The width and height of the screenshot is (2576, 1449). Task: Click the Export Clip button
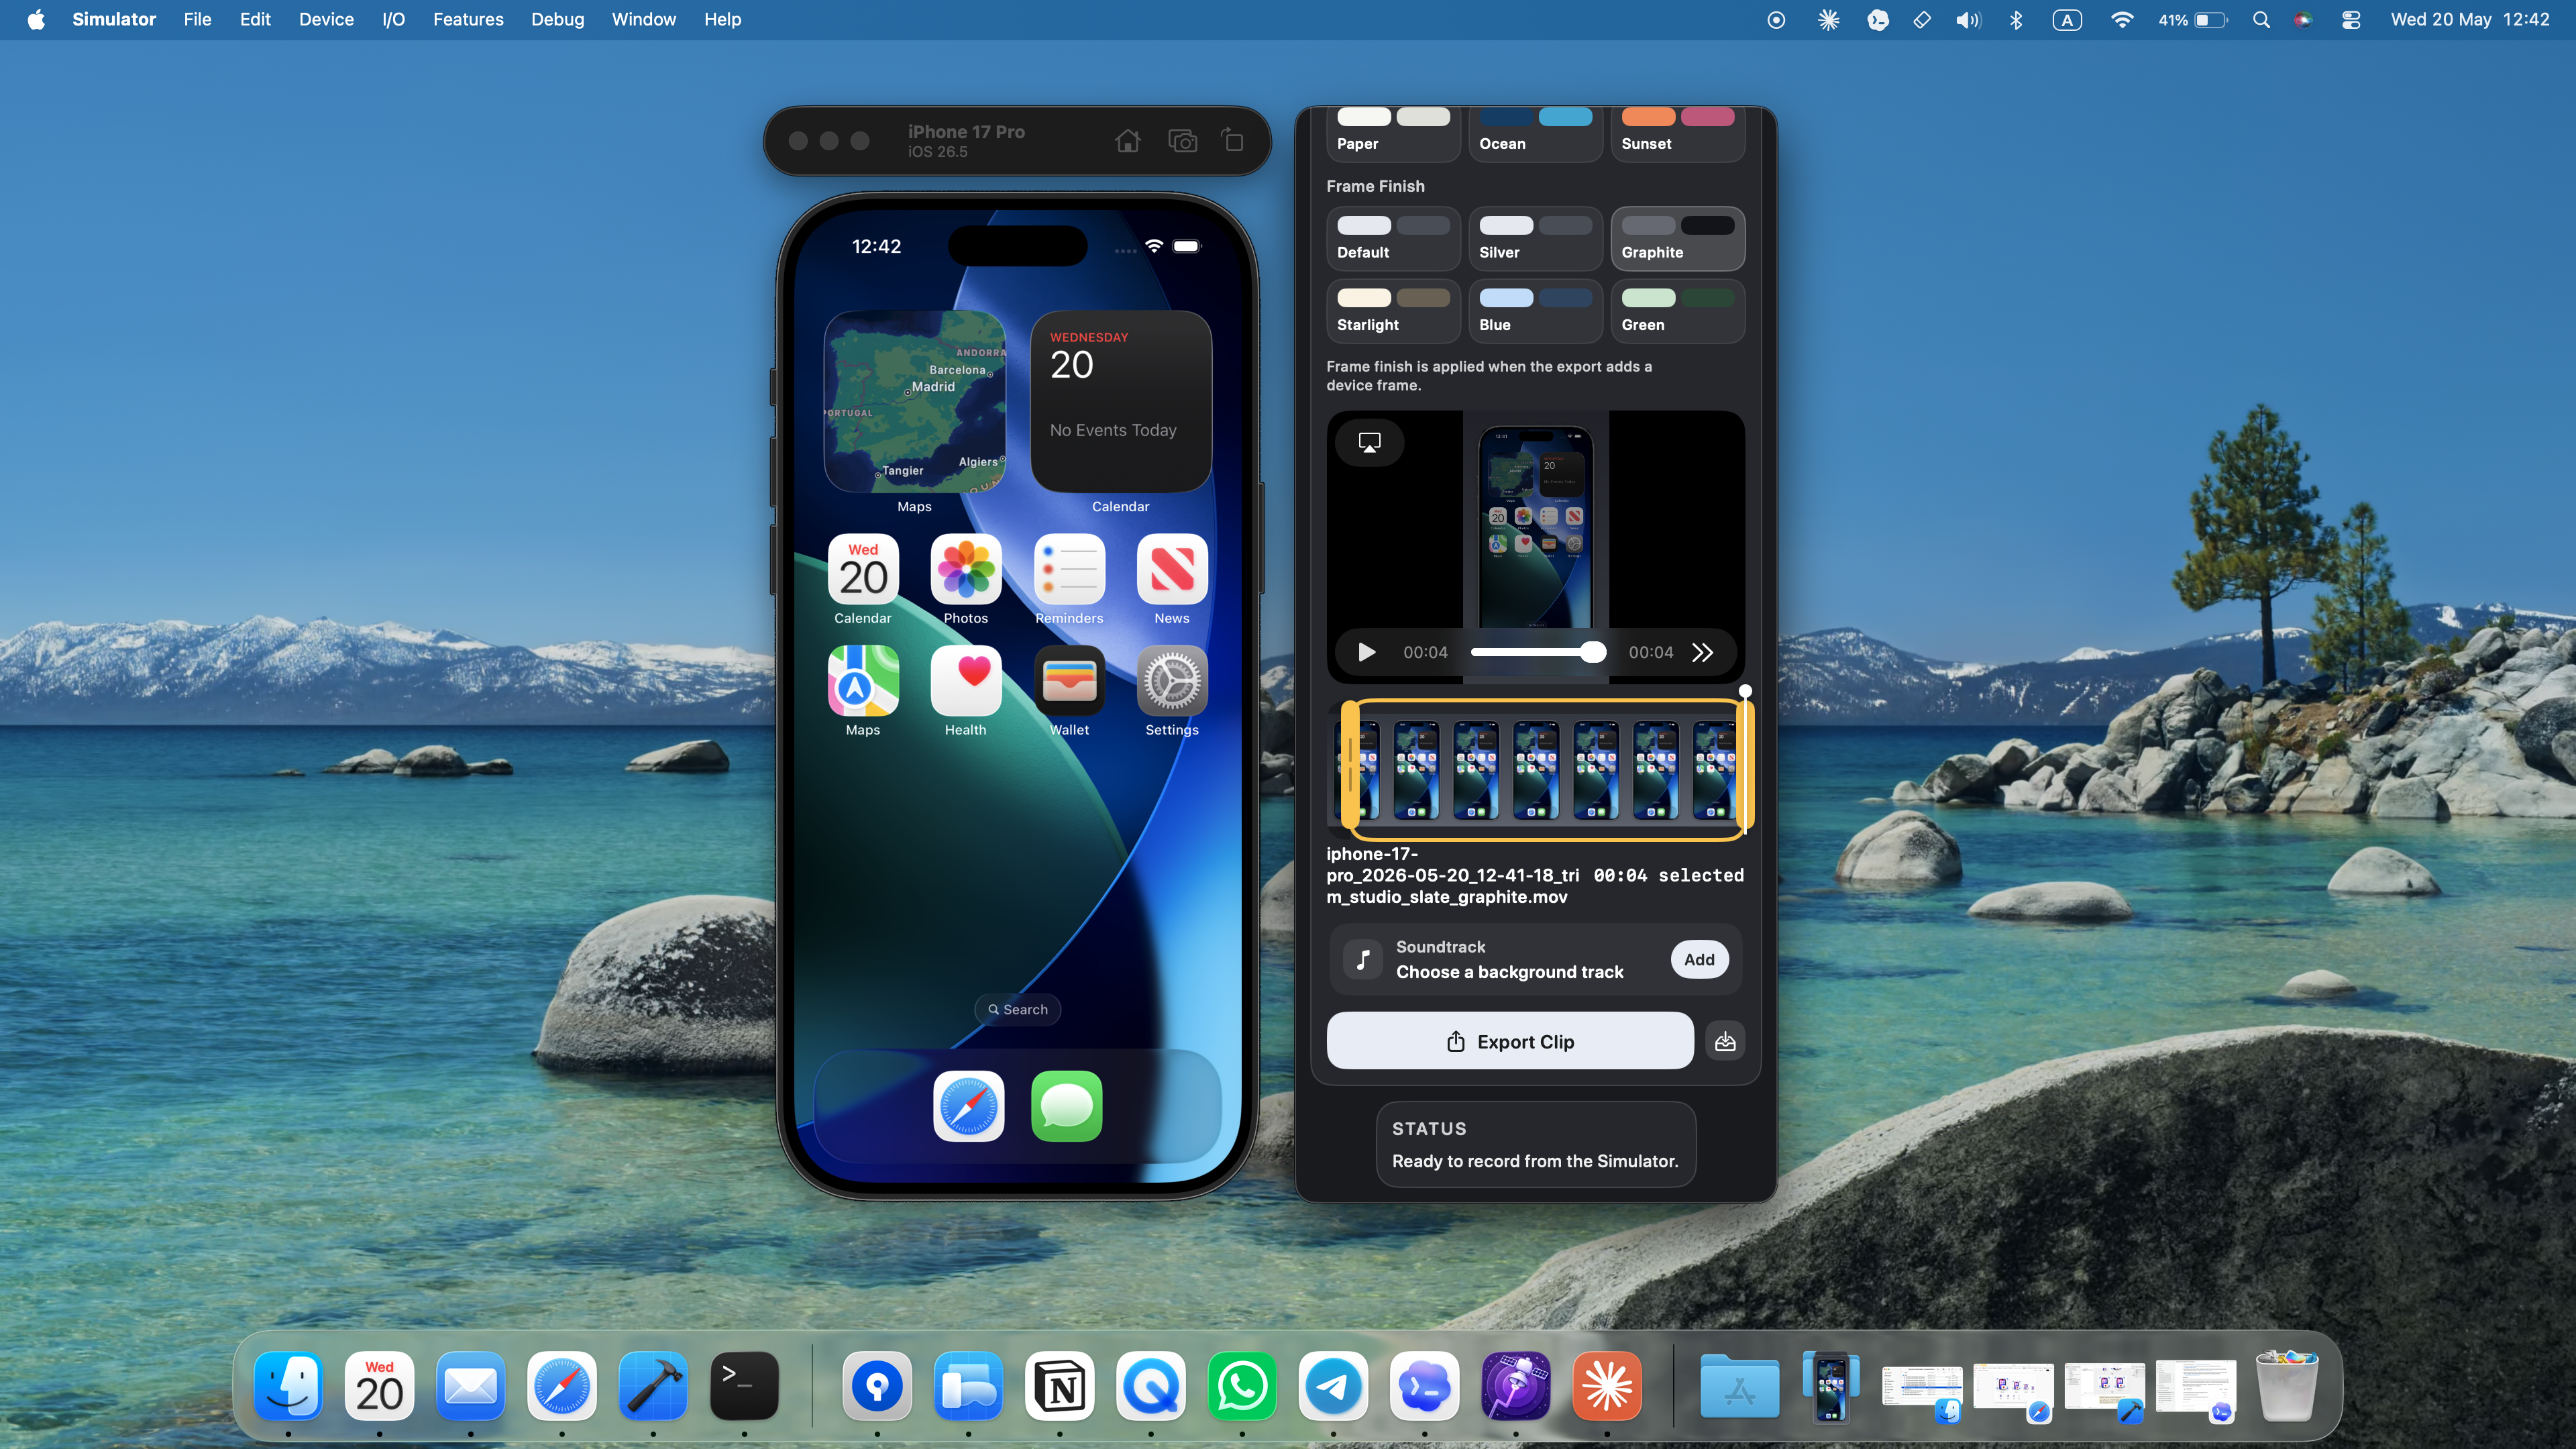(x=1510, y=1042)
